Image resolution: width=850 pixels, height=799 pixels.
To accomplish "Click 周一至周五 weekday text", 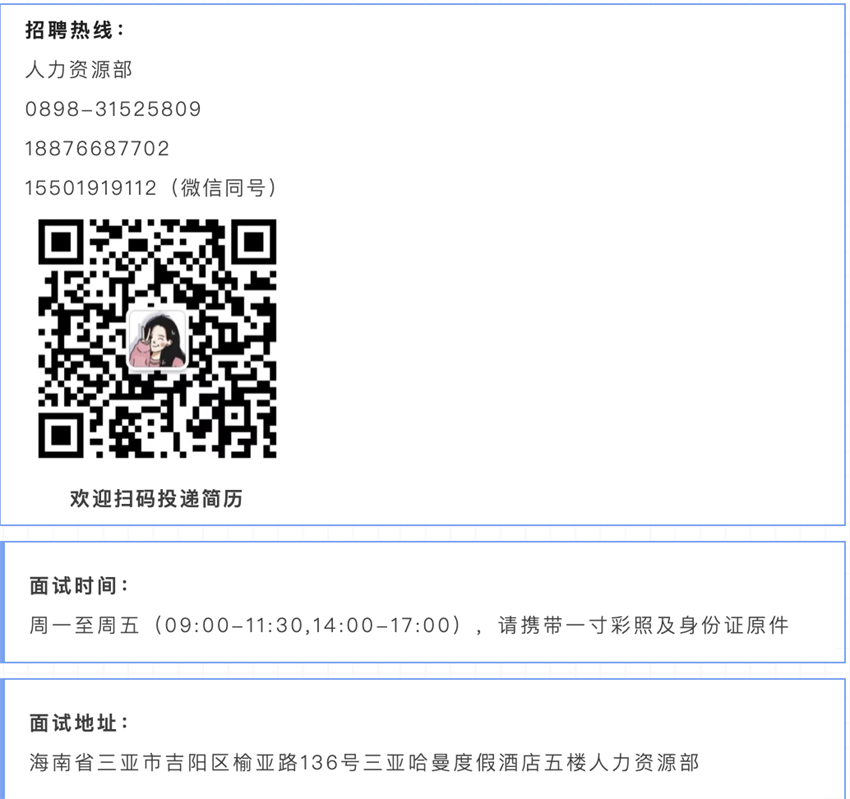I will (x=85, y=626).
